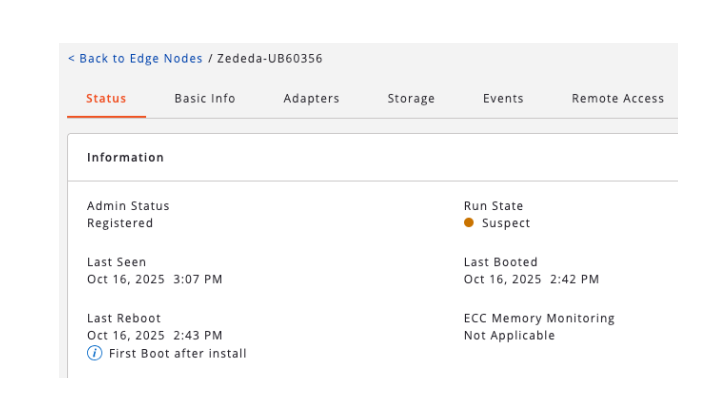
Task: Click the First Boot after install text
Action: coord(177,354)
